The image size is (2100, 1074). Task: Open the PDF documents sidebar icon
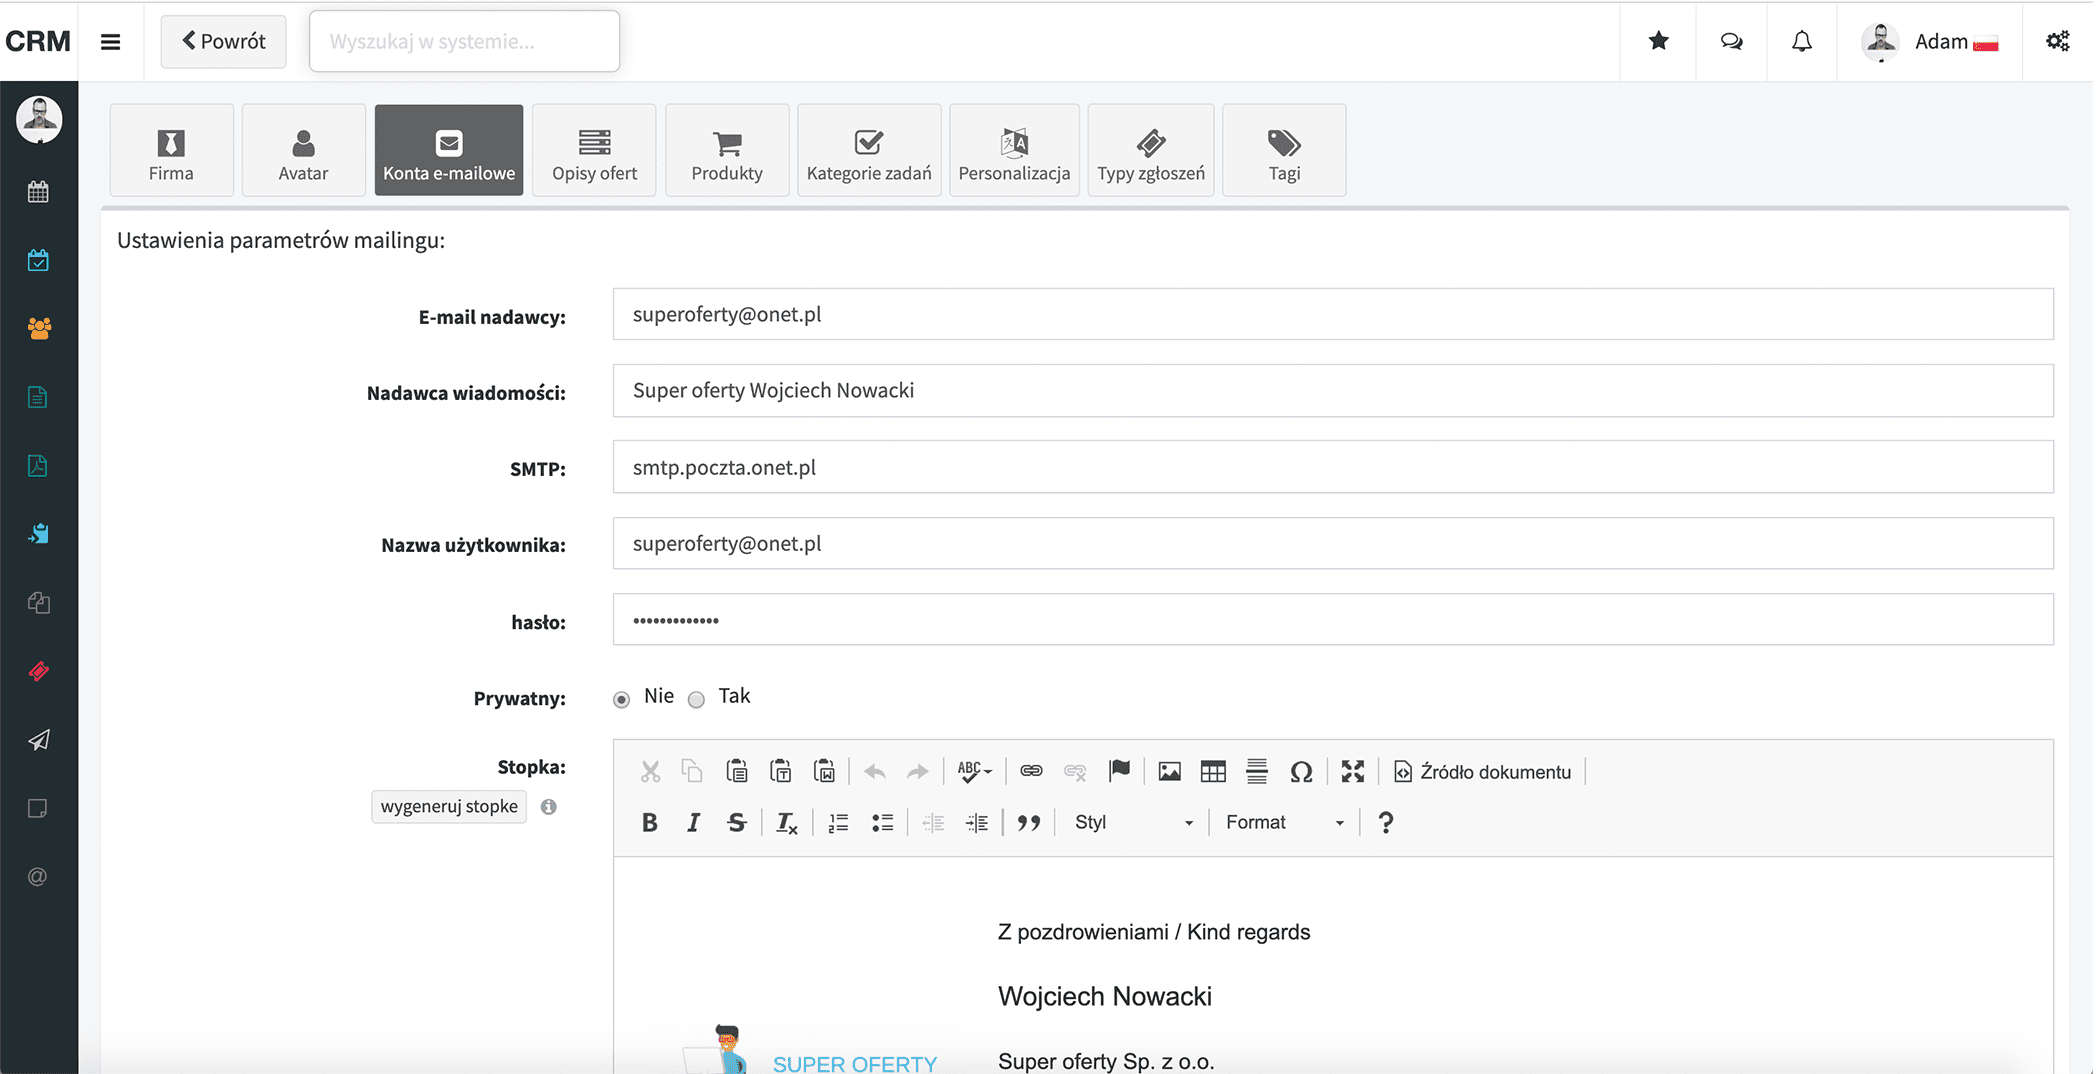click(x=38, y=466)
